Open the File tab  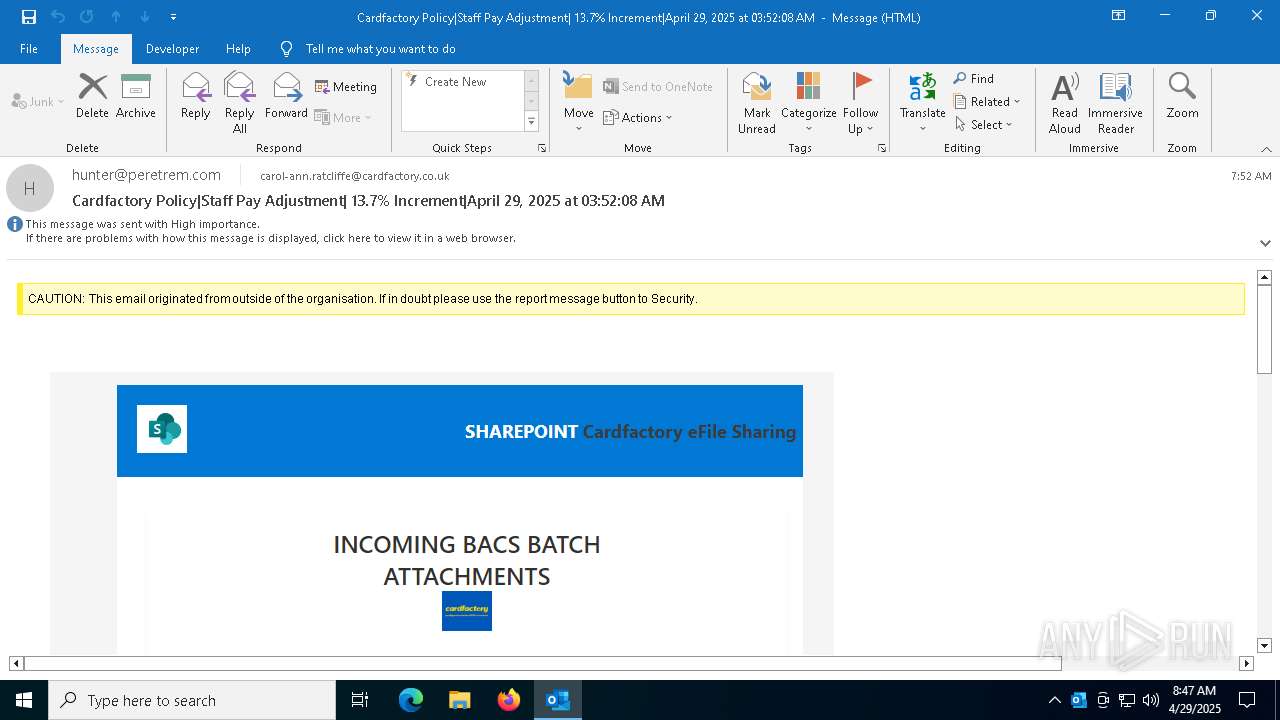point(29,49)
